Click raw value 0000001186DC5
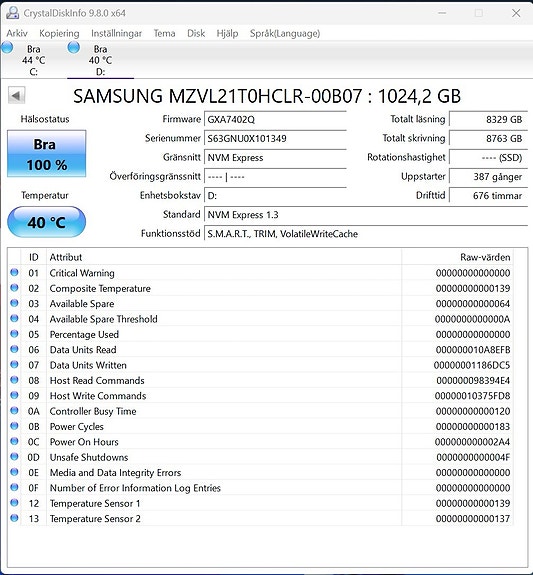 pyautogui.click(x=472, y=365)
